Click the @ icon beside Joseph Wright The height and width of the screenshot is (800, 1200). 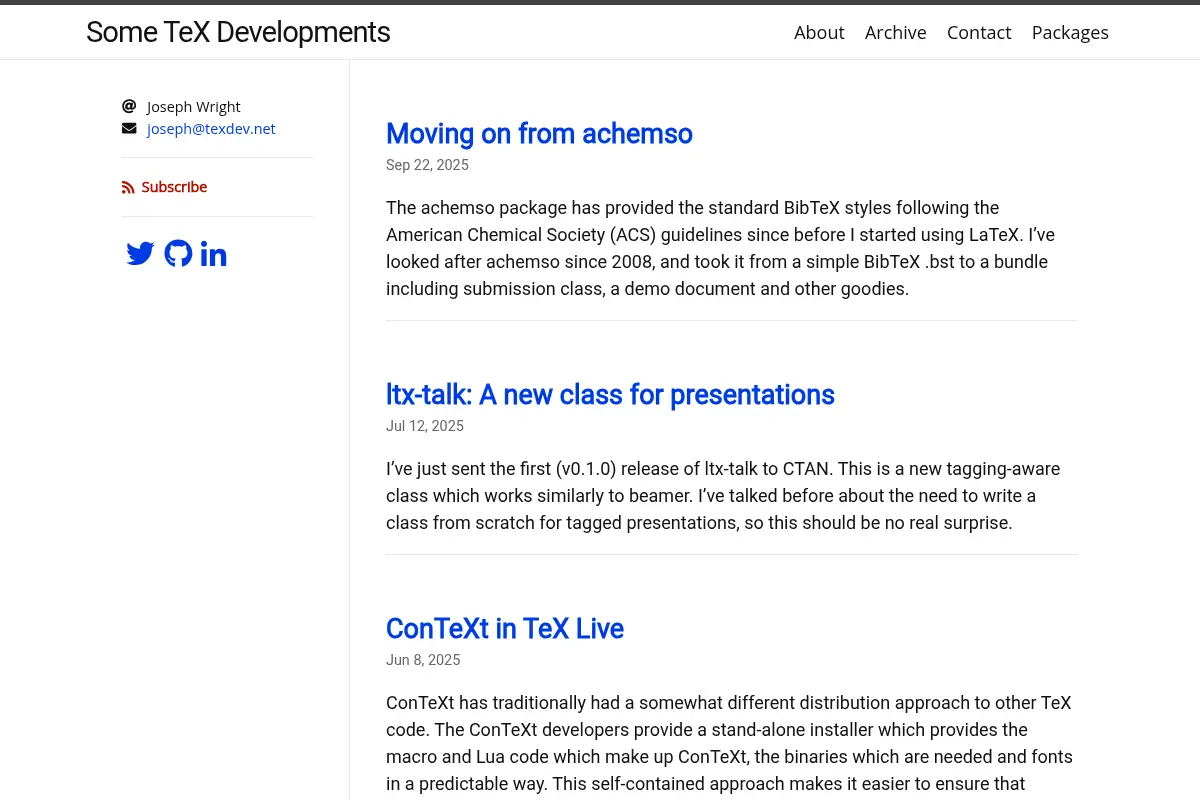(129, 106)
